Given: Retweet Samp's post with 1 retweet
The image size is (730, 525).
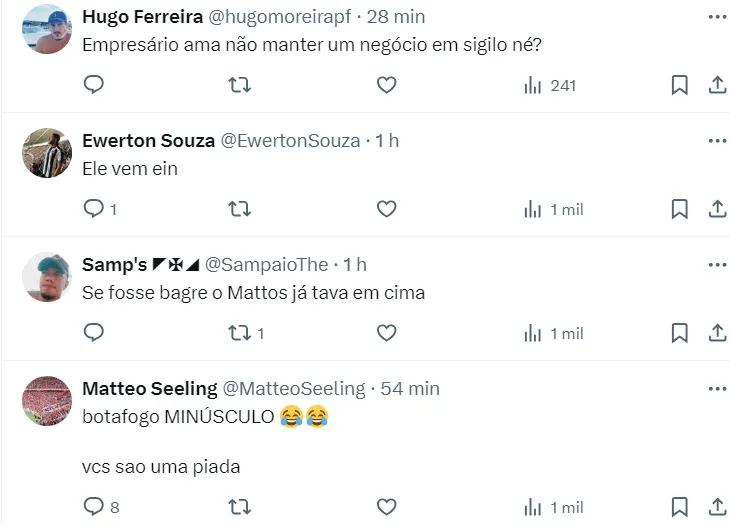Looking at the screenshot, I should pos(240,333).
